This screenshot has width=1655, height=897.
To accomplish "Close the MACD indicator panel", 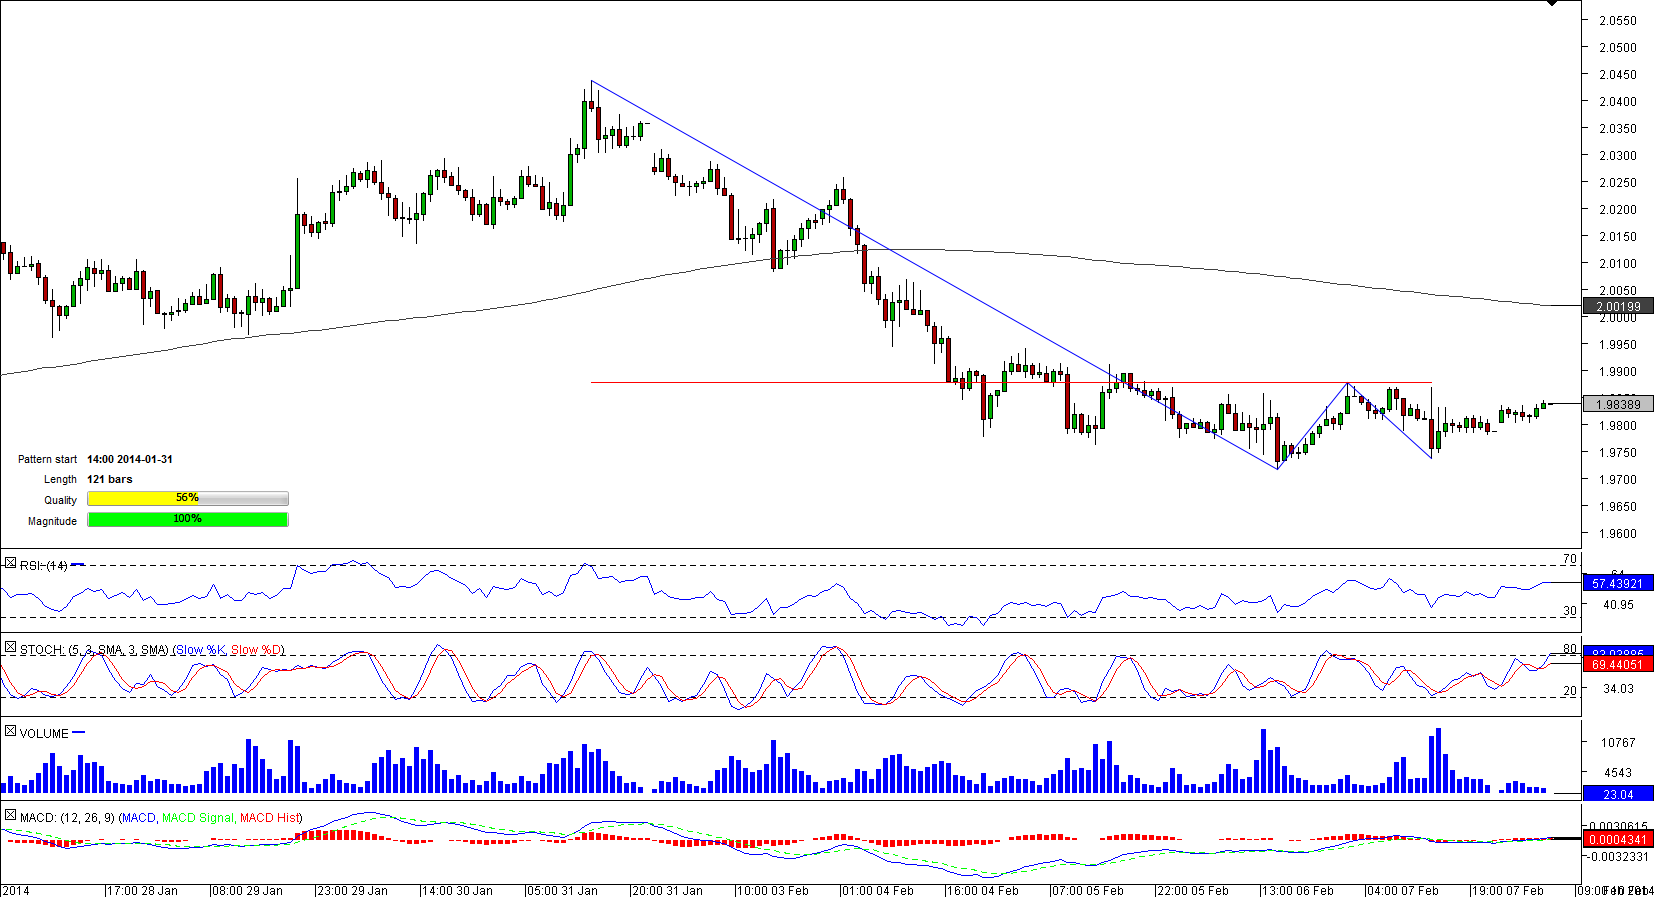I will (10, 816).
